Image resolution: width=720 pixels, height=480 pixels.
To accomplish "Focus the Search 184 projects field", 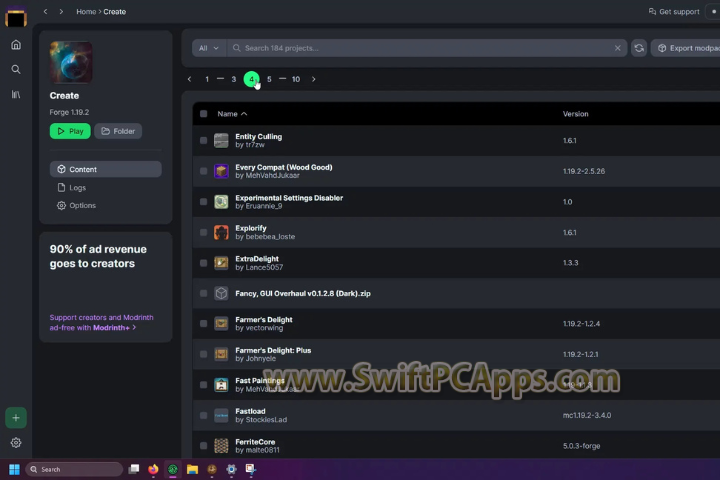I will point(427,48).
